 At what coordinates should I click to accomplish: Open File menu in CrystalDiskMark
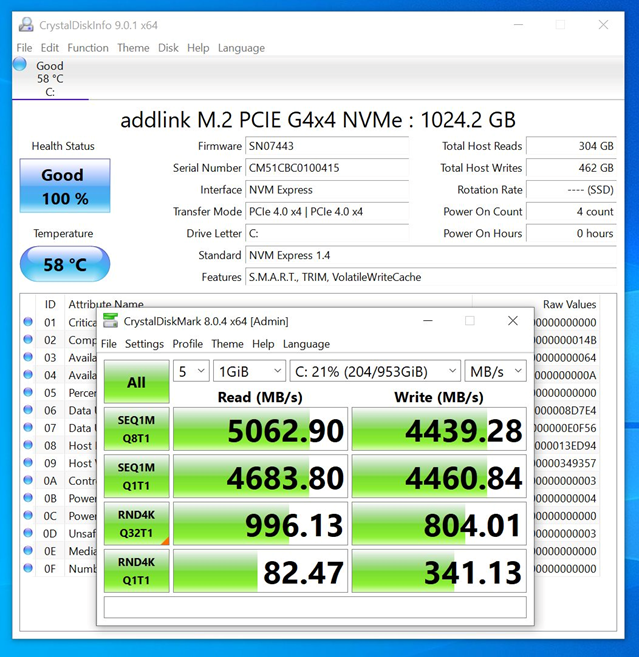tap(109, 344)
